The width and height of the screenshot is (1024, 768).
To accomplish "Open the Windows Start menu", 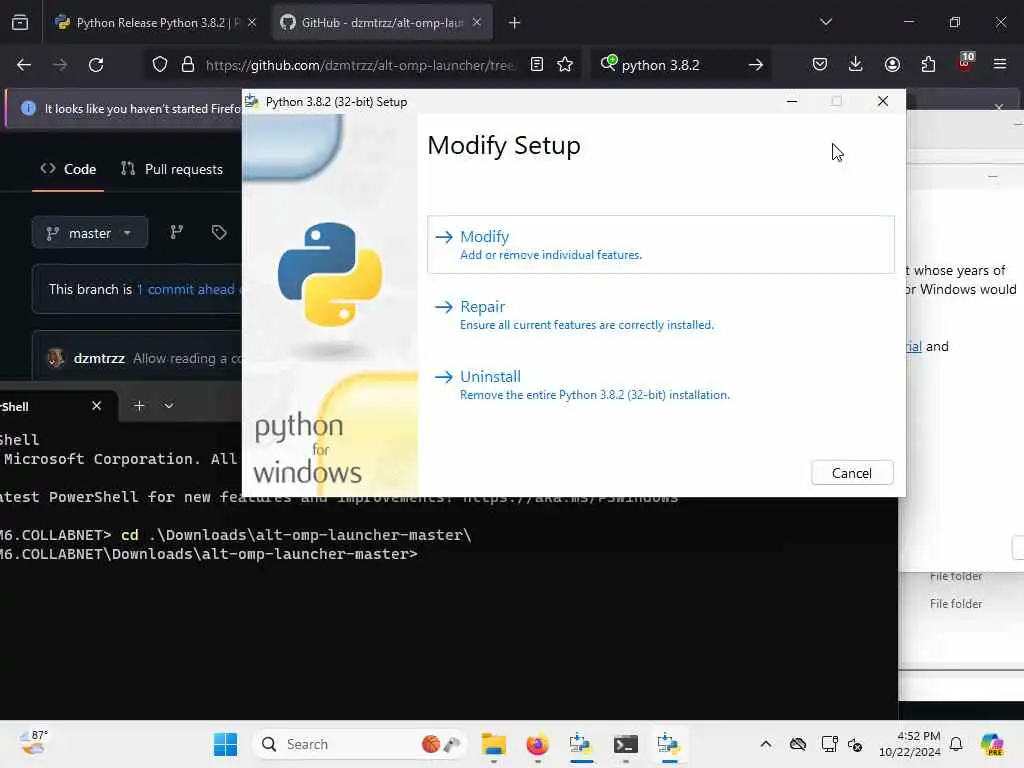I will pos(225,744).
